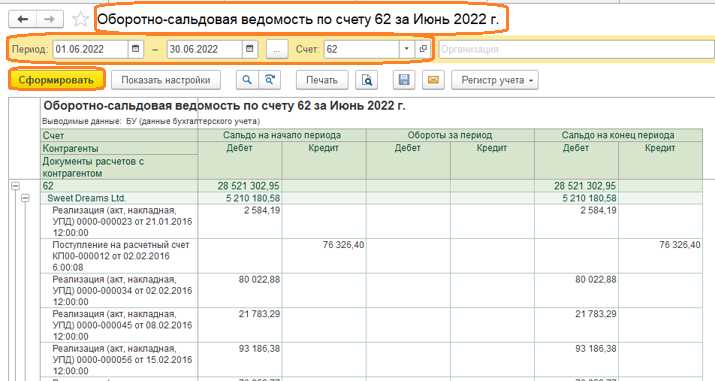Send report by email envelope icon

(x=433, y=80)
